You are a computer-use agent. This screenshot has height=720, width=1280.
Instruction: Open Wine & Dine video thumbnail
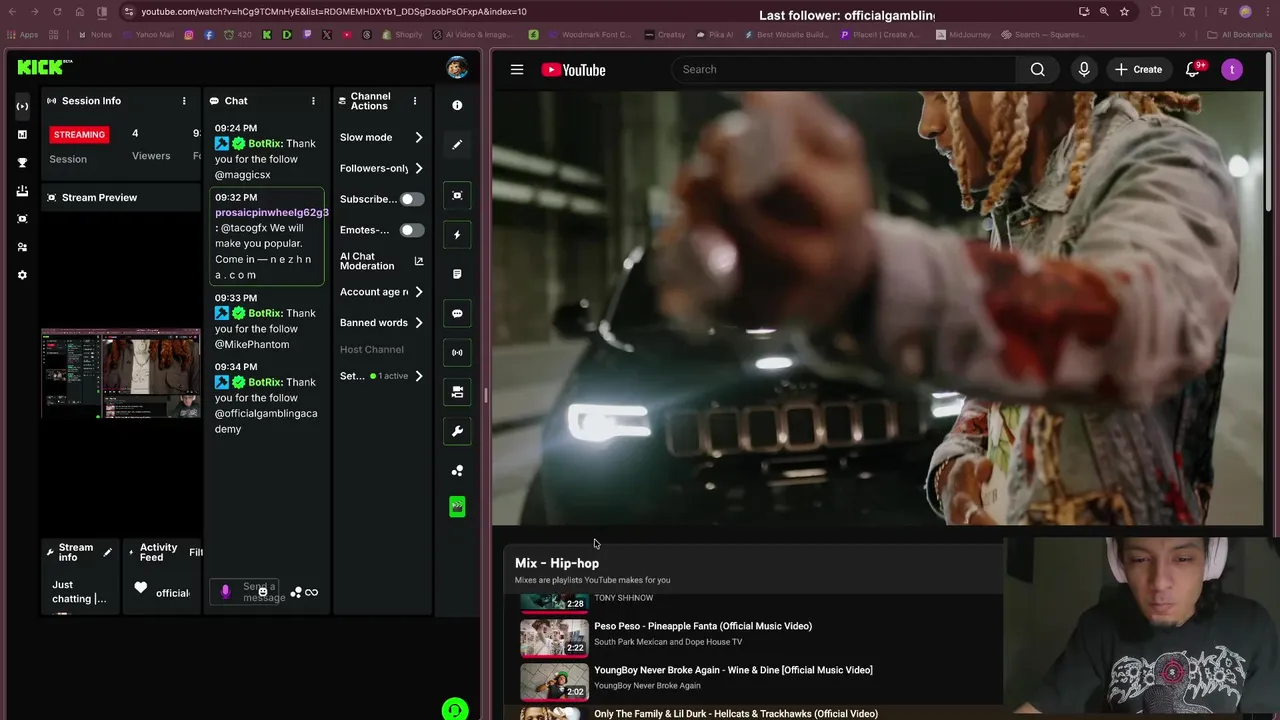click(x=554, y=682)
